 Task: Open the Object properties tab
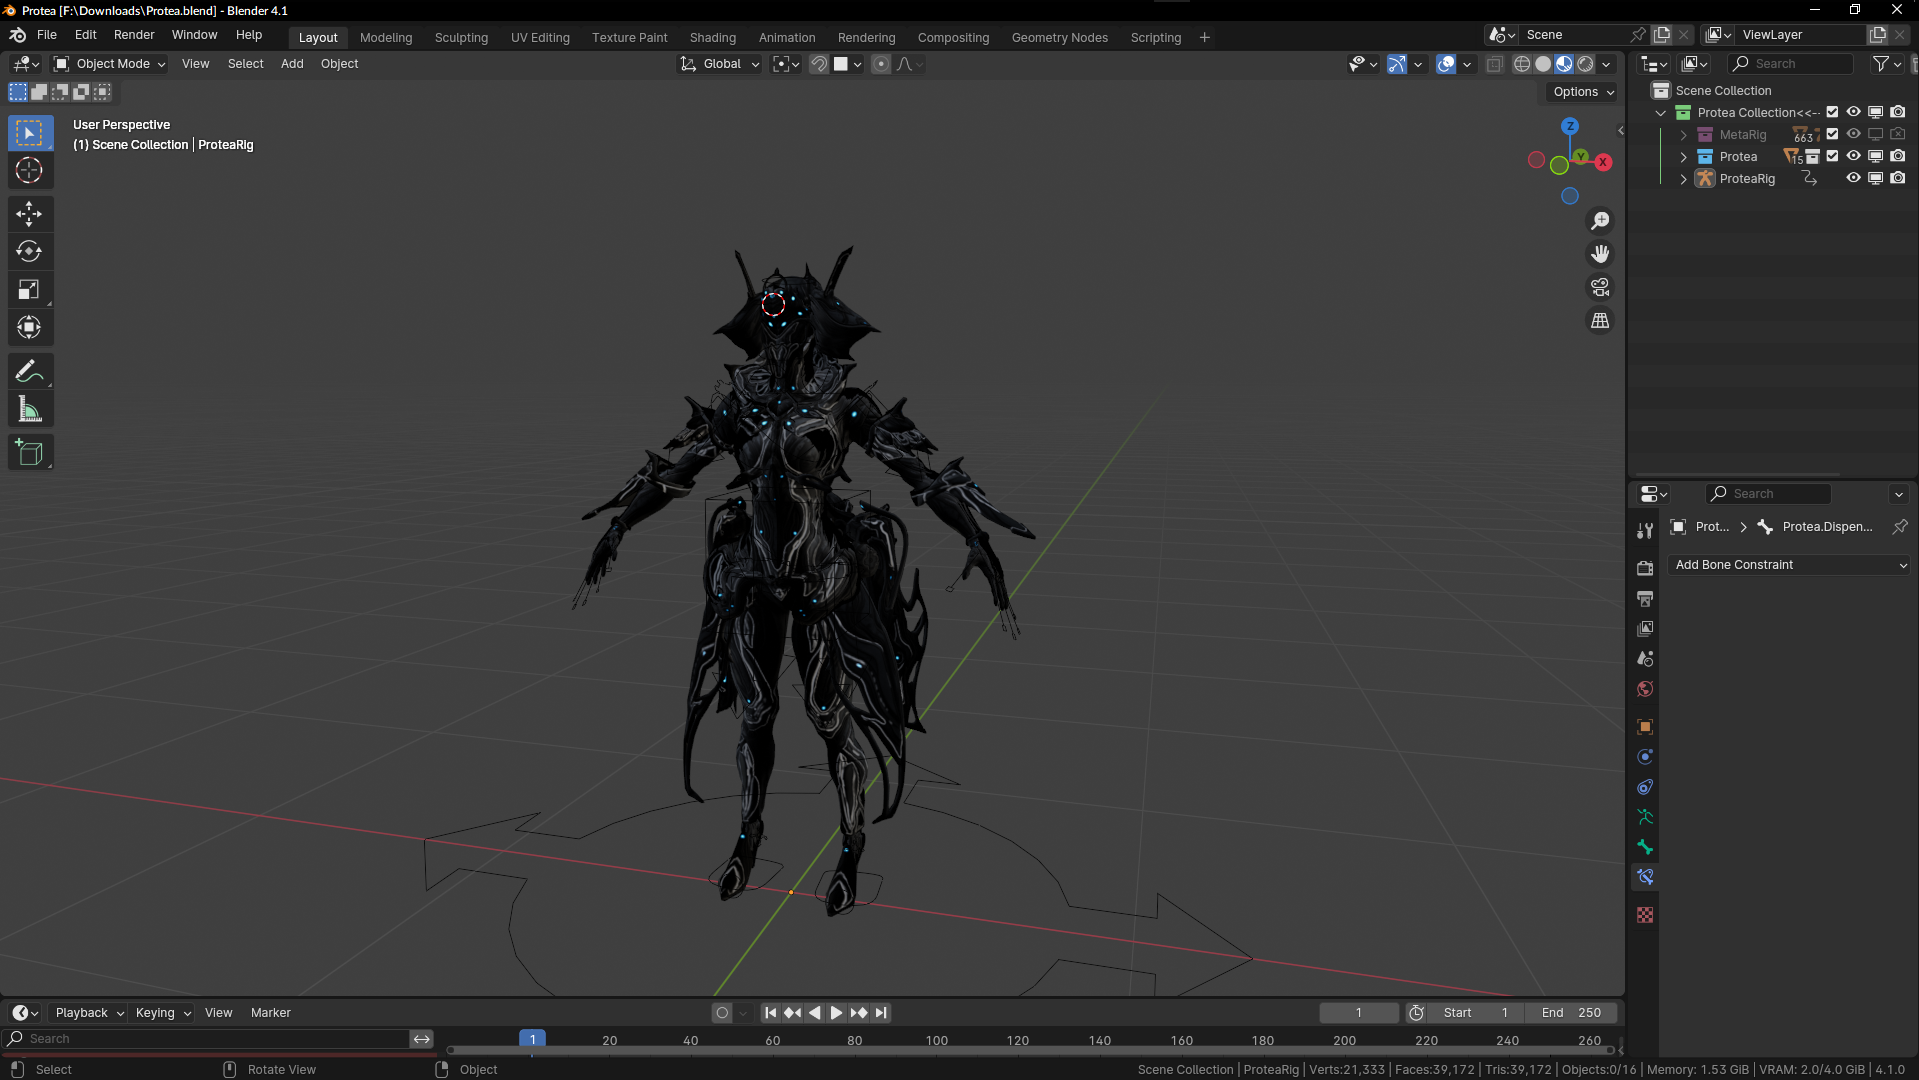1645,727
